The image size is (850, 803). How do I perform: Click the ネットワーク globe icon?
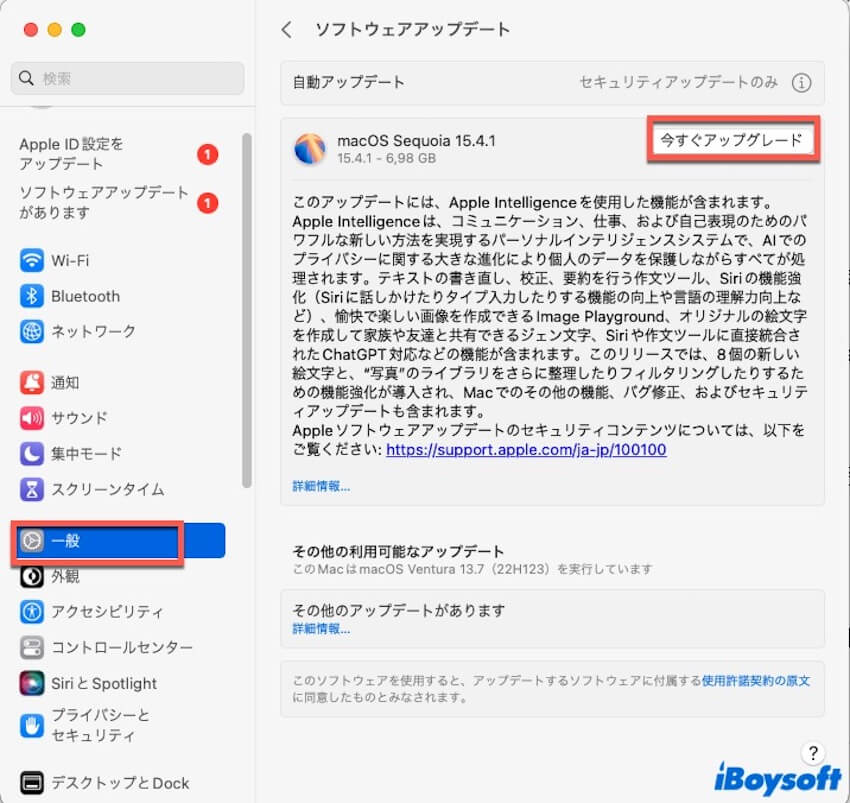[x=32, y=331]
